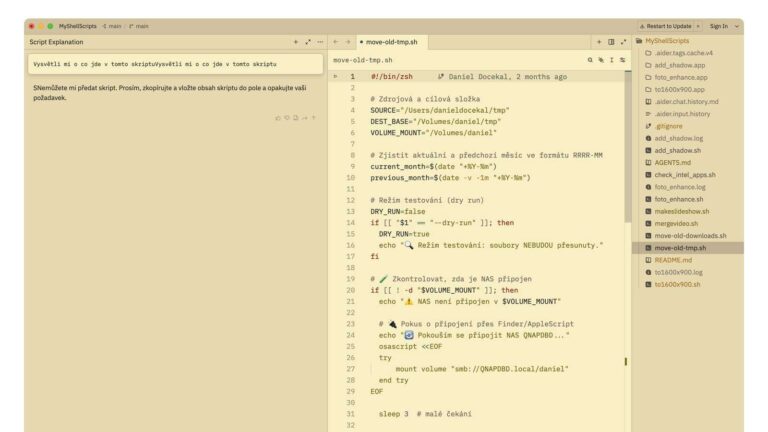This screenshot has width=768, height=432.
Task: Expand the add_shadow.app folder in project tree
Action: point(680,65)
